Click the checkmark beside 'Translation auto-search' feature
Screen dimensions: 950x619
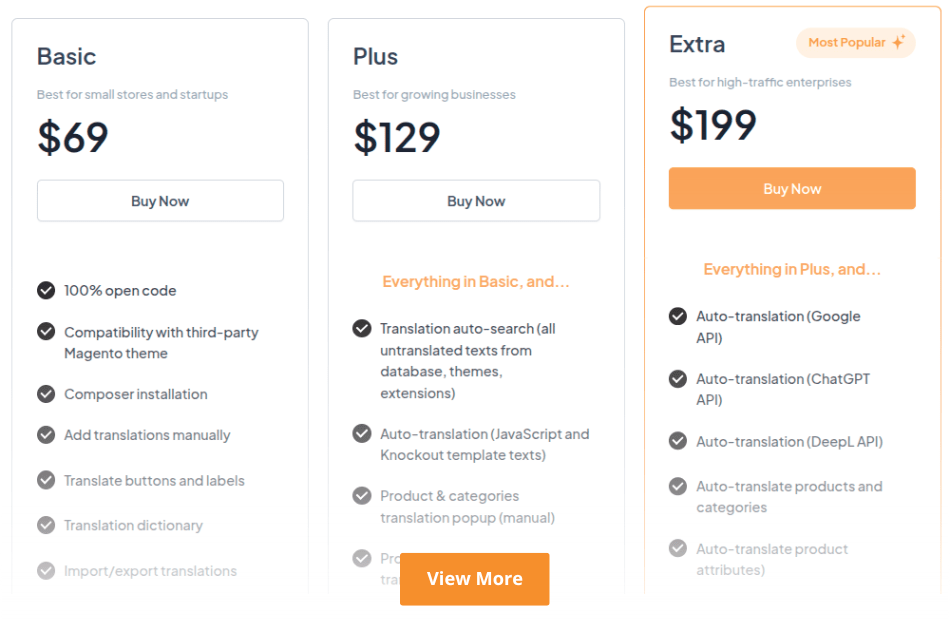[x=362, y=328]
